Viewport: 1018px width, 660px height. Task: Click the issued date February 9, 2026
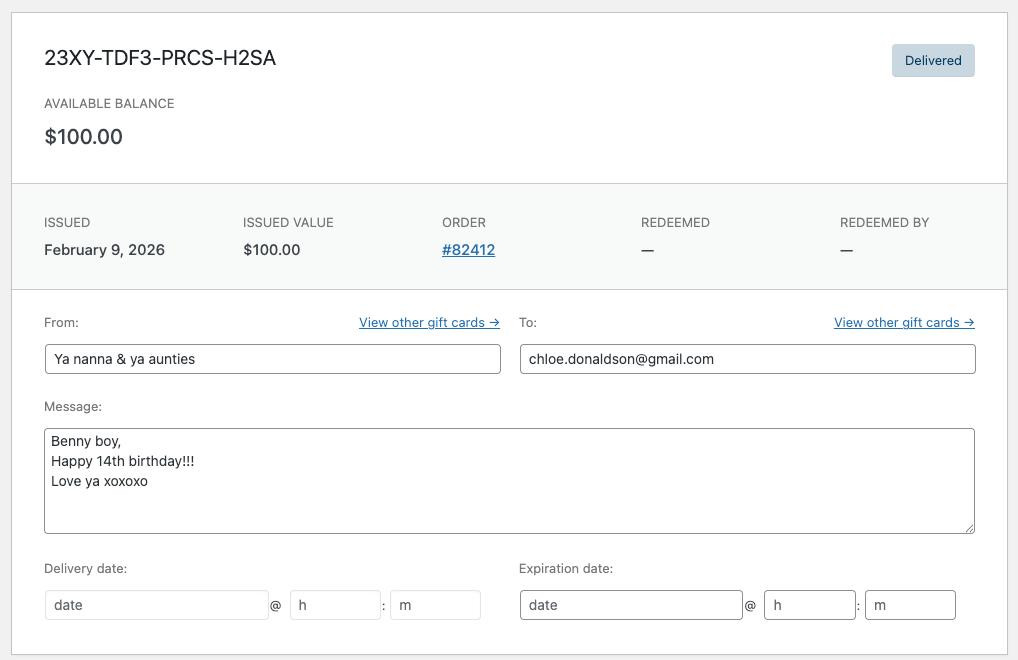104,250
